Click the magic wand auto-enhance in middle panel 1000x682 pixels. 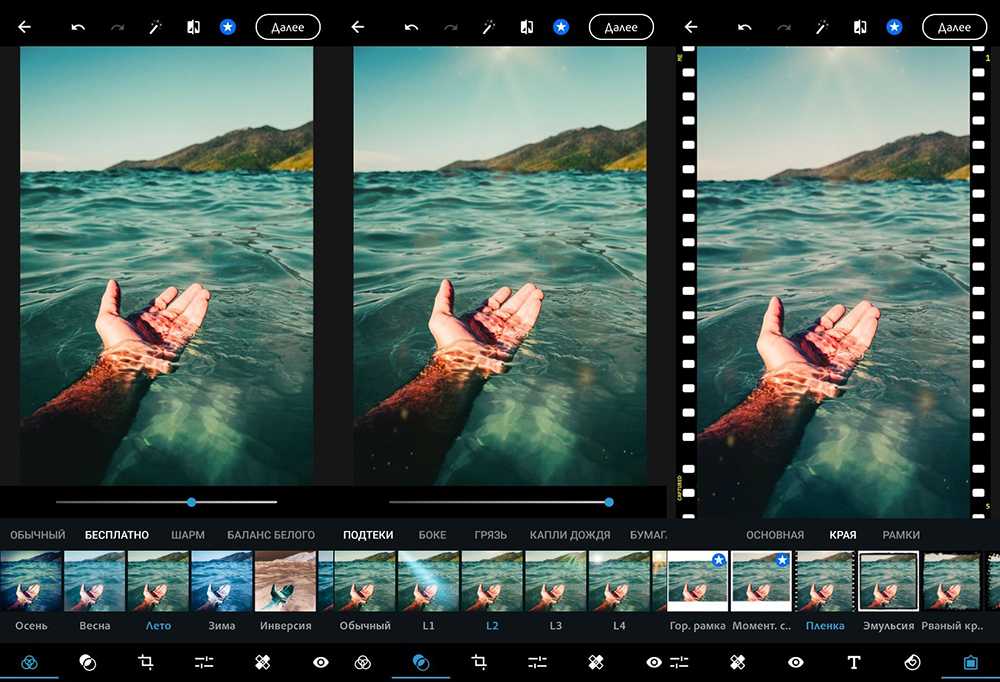click(x=489, y=27)
